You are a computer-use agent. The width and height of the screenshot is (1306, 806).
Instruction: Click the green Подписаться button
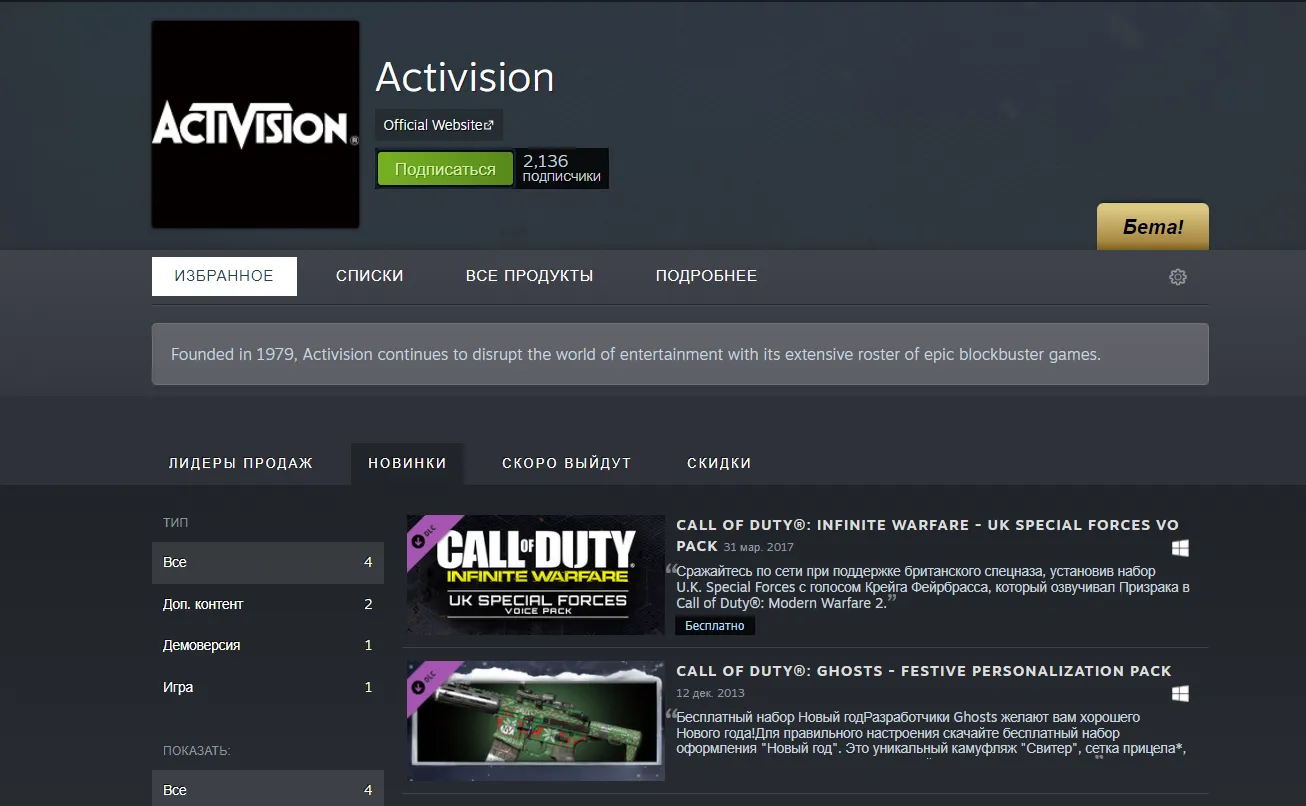(x=445, y=169)
